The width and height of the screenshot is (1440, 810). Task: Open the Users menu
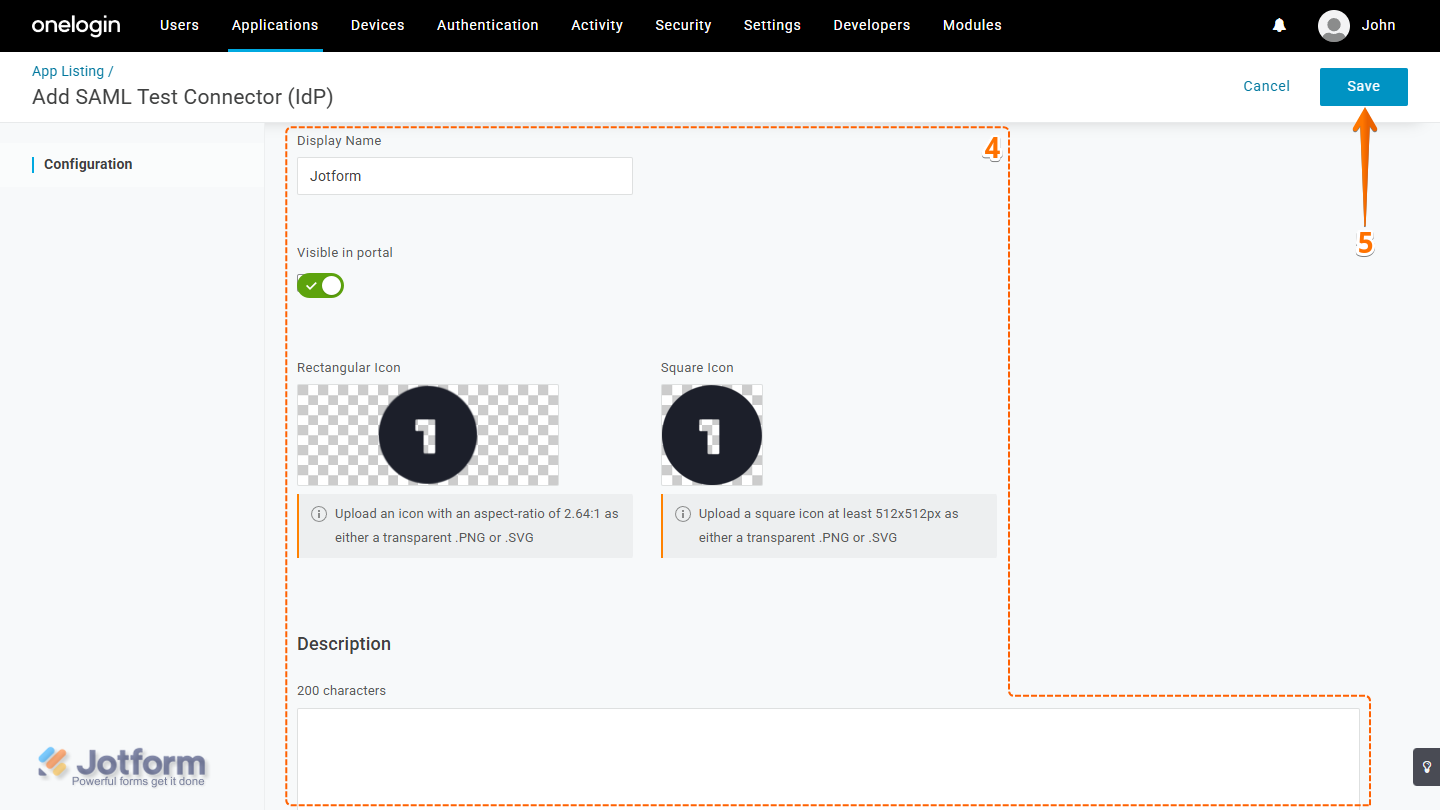pyautogui.click(x=179, y=25)
